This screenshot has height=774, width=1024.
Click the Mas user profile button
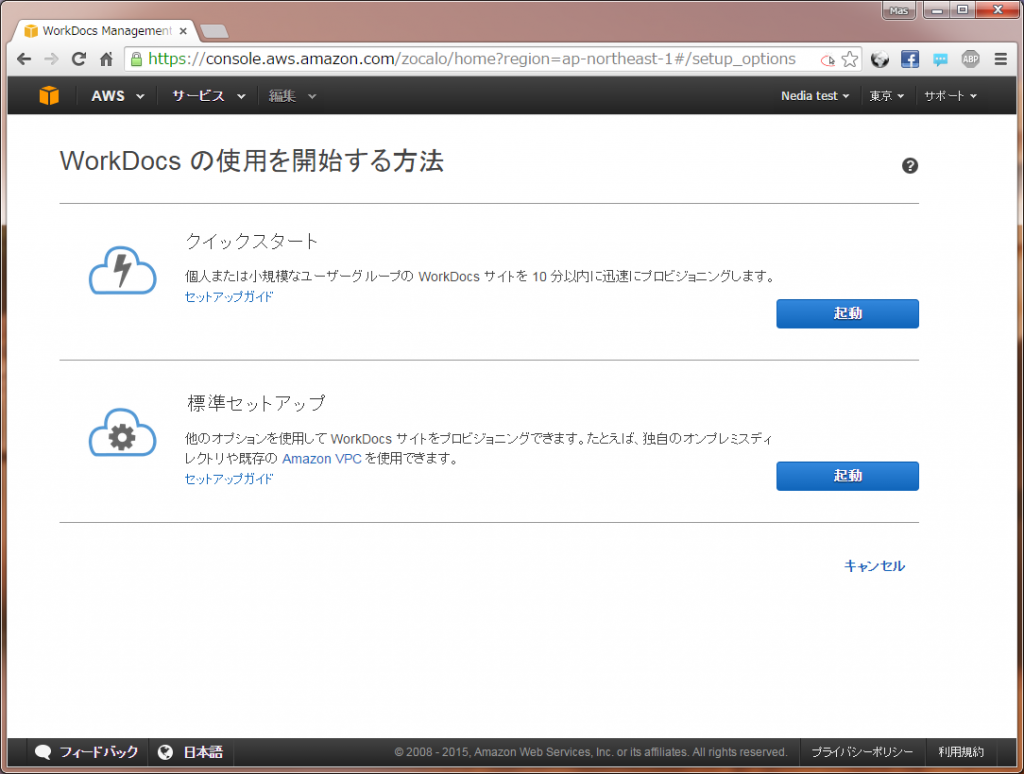pos(899,10)
